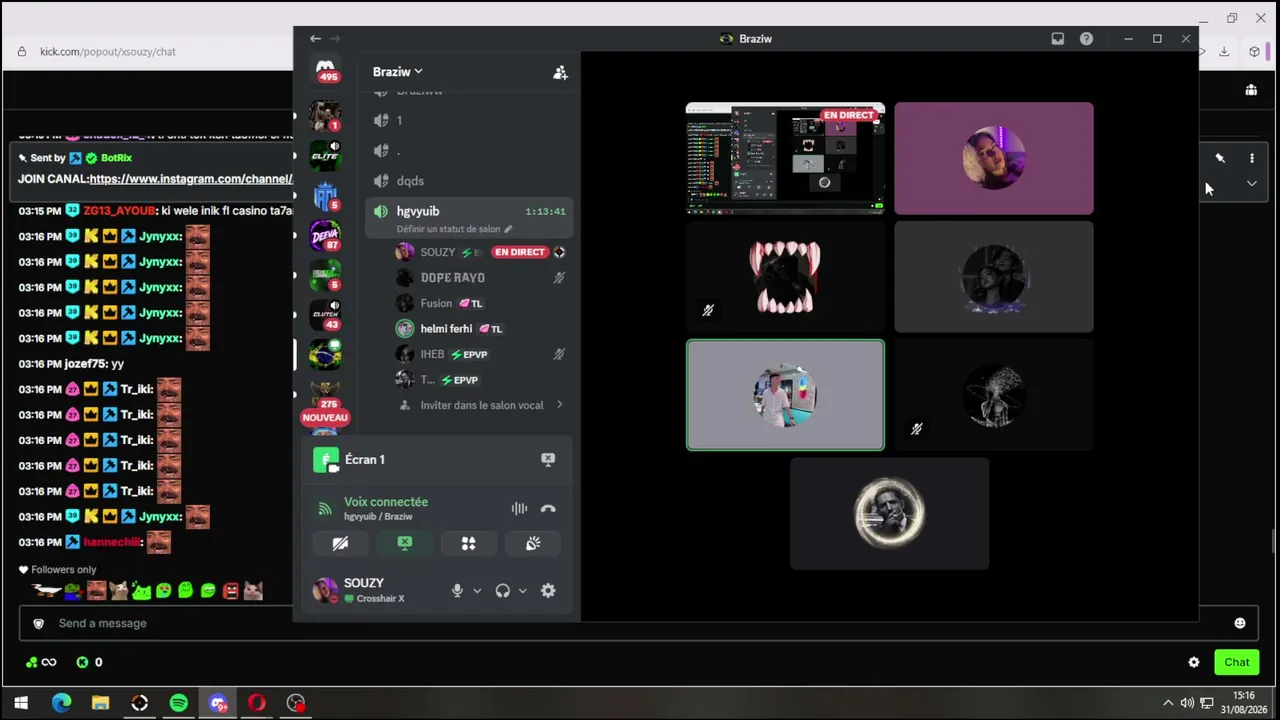The image size is (1280, 720).
Task: Click the green Chat send button
Action: (x=1237, y=662)
